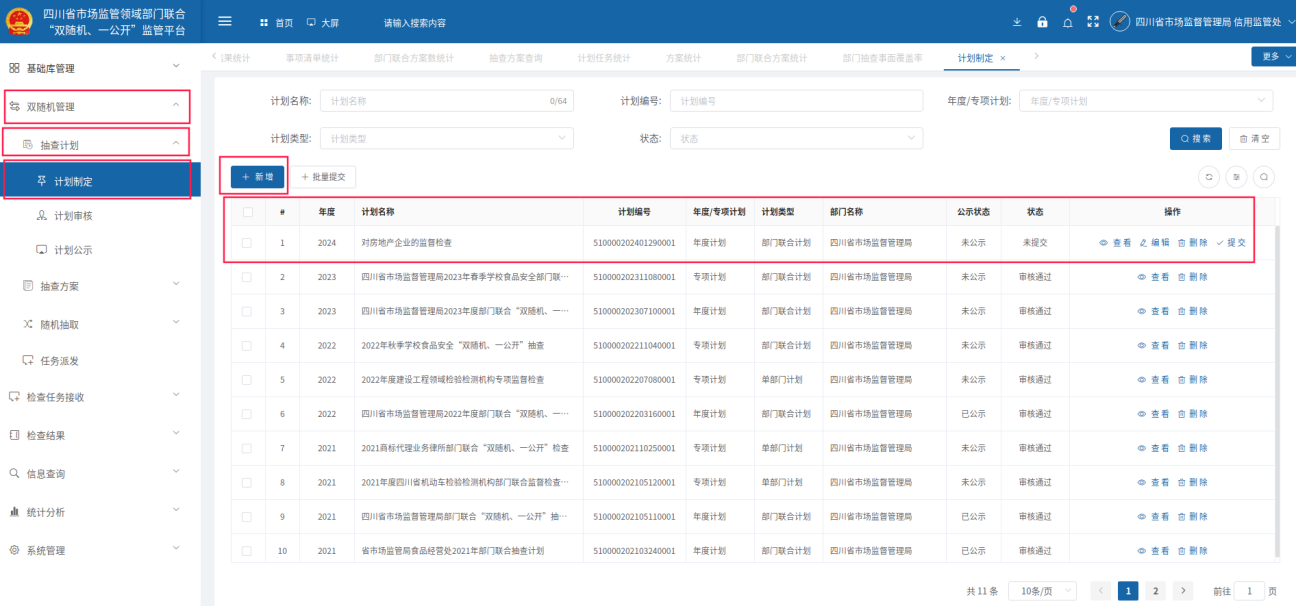
Task: Click the lock screen icon
Action: tap(1042, 22)
